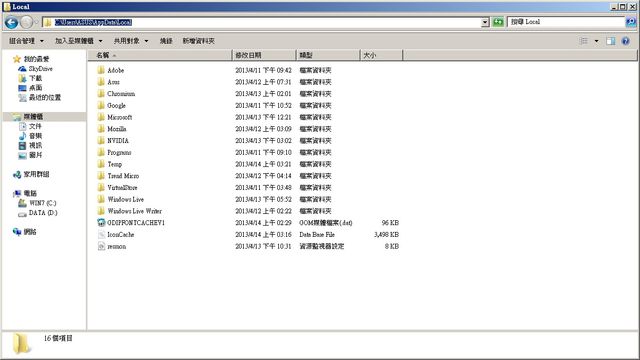Select the IconCache file icon
This screenshot has height=360, width=640.
point(101,234)
